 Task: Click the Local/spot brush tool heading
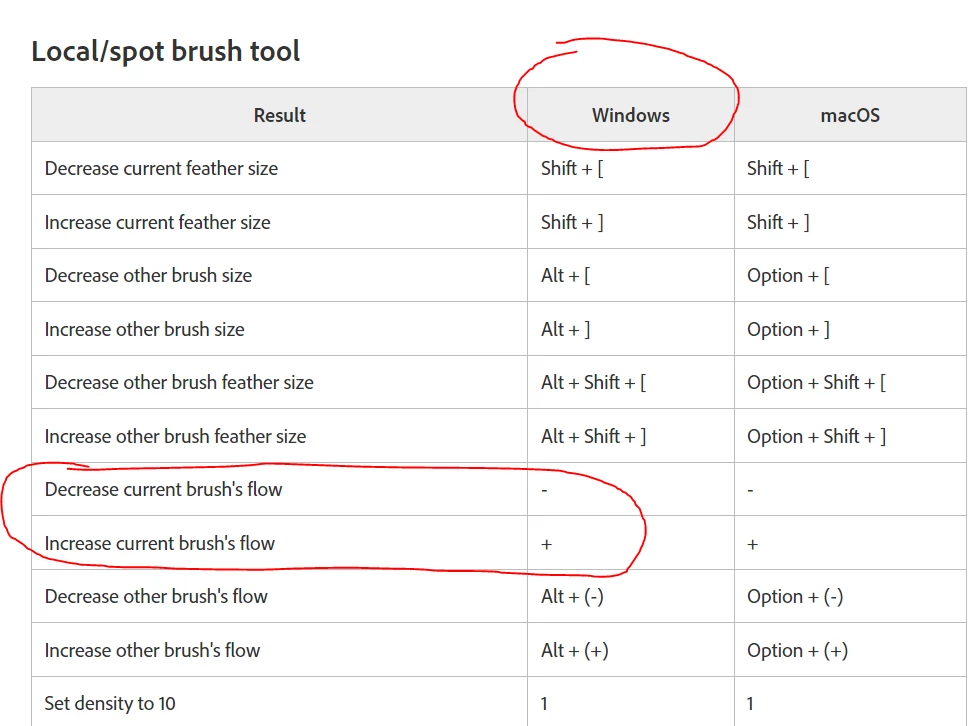click(166, 51)
